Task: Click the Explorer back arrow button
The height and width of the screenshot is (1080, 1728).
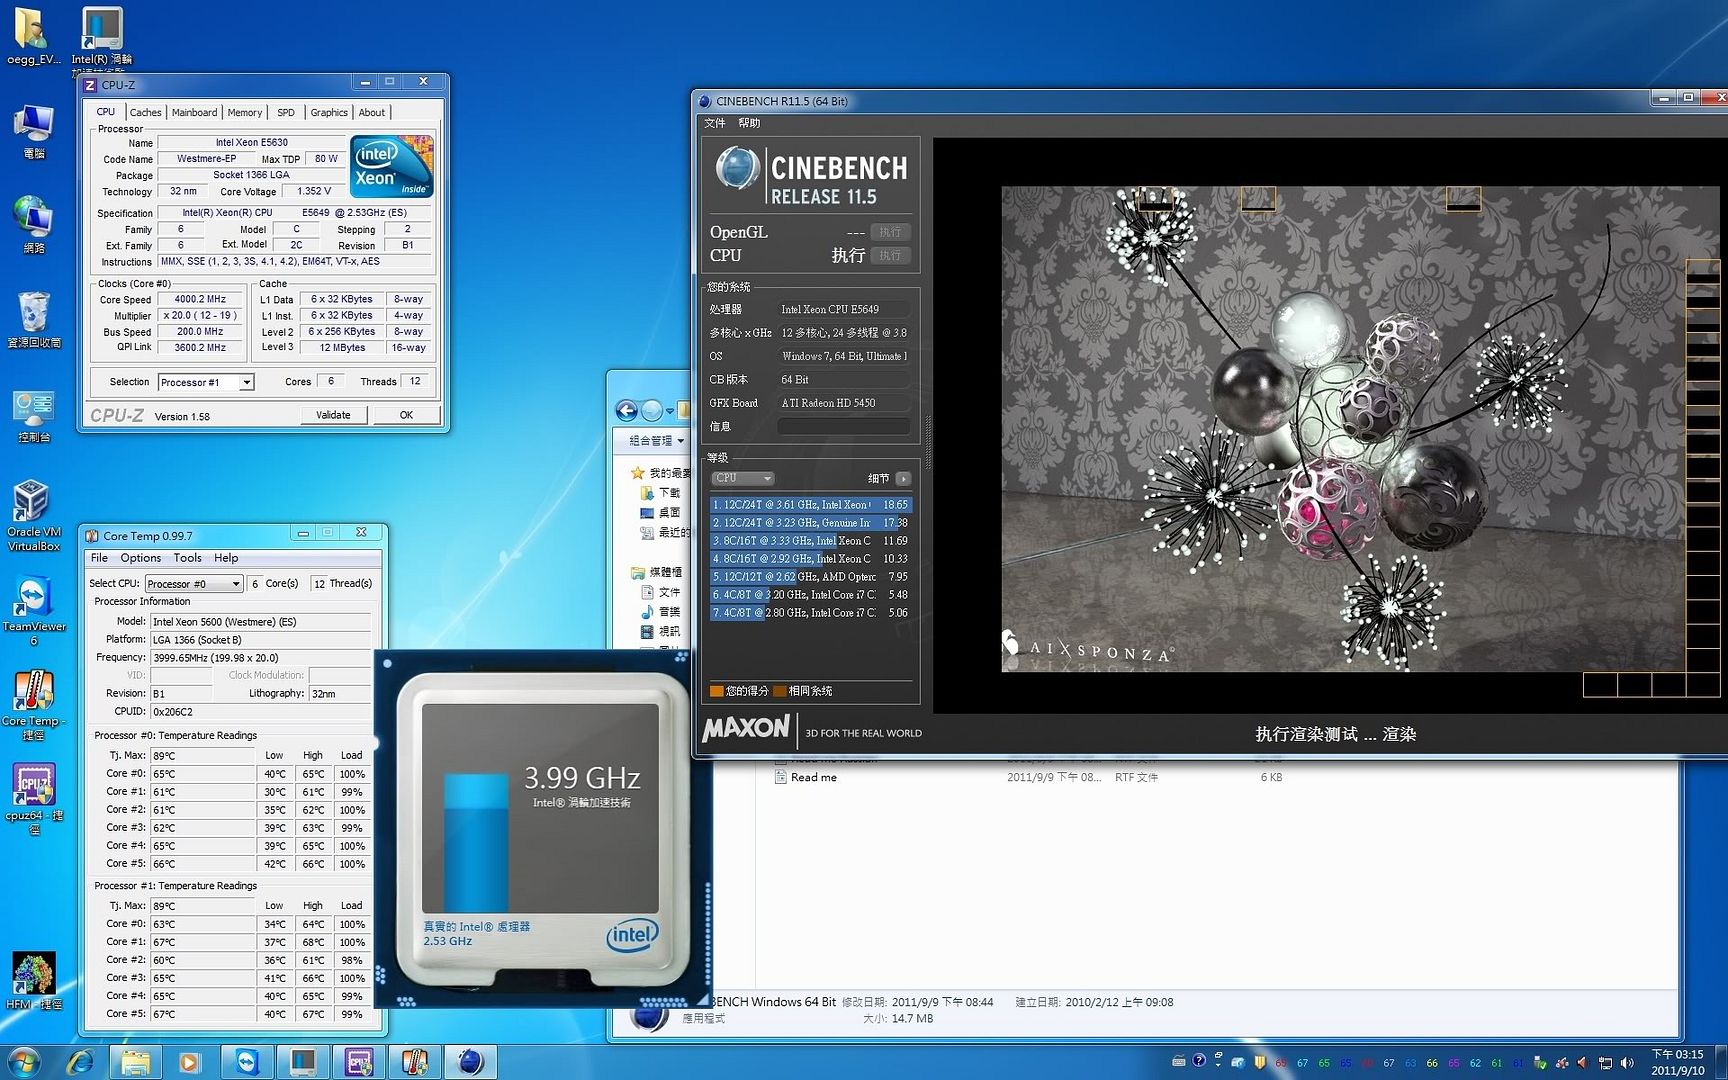Action: (627, 410)
